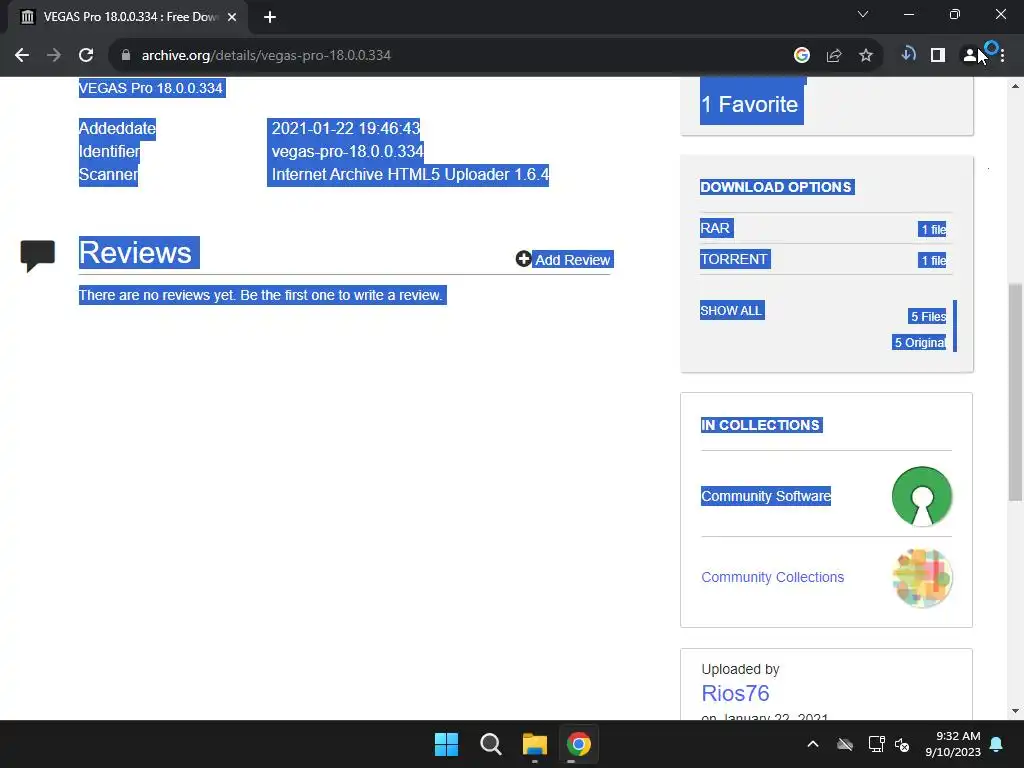Open the clock showing 9:32 AM
The width and height of the screenshot is (1024, 768).
(953, 744)
